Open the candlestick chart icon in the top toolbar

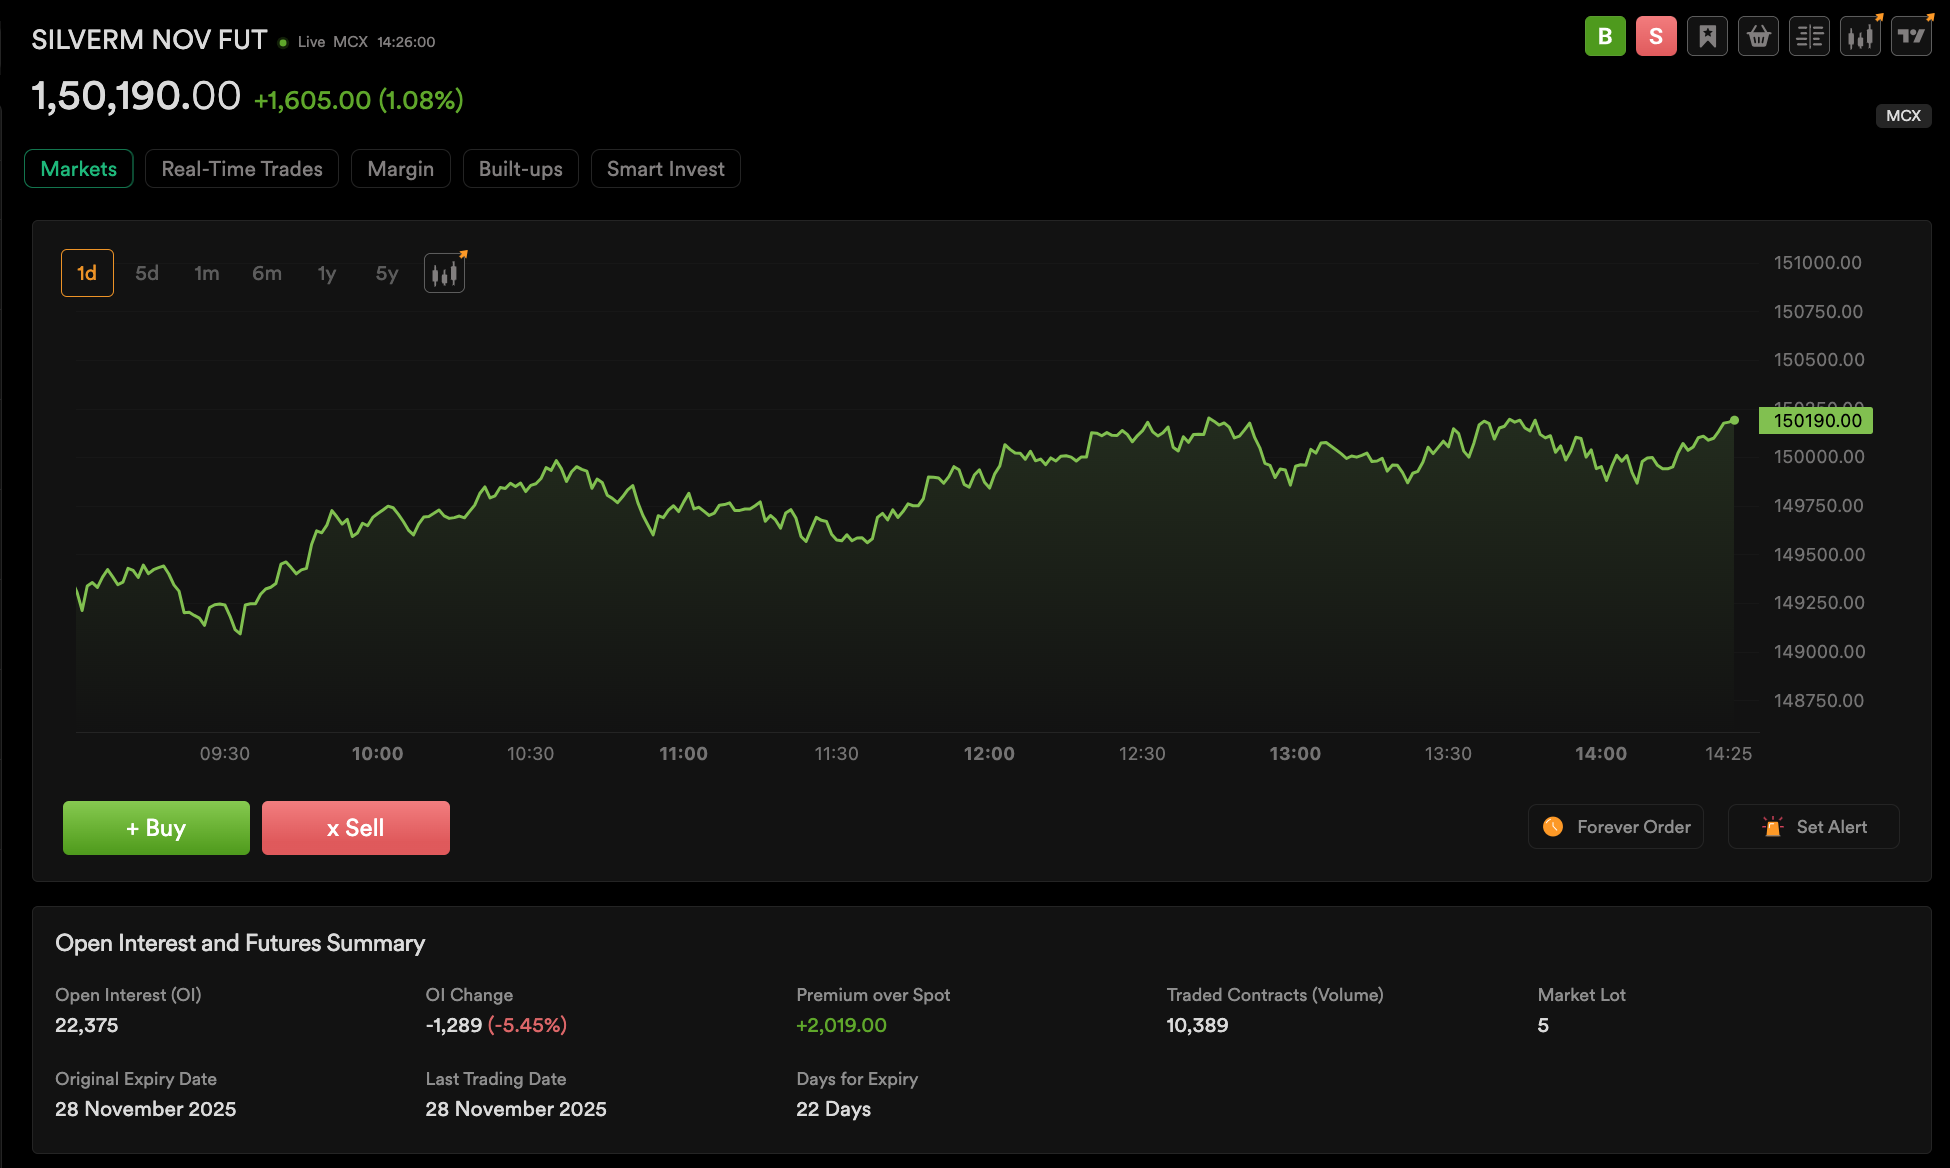(x=1860, y=37)
